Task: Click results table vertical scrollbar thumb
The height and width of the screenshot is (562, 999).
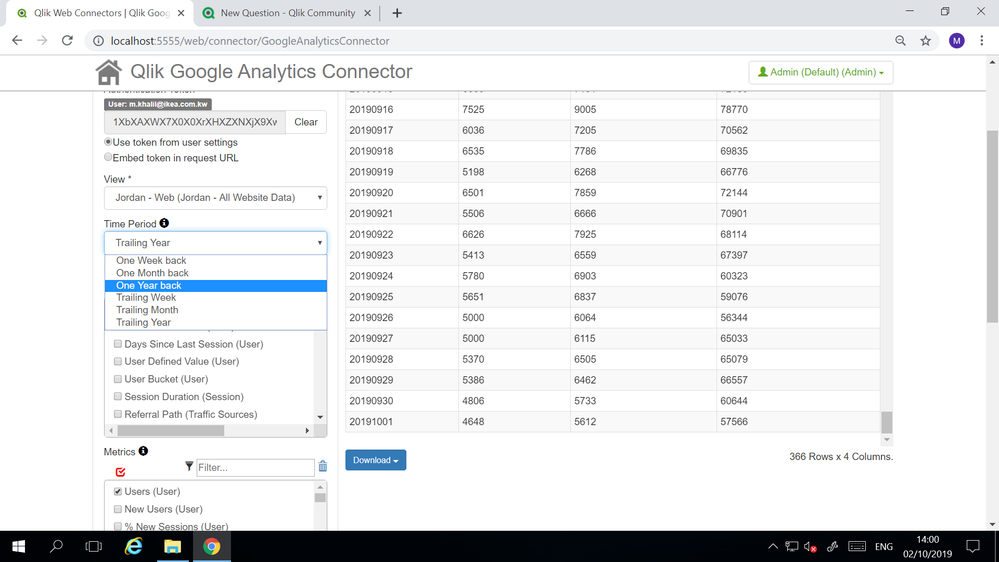Action: click(x=886, y=422)
